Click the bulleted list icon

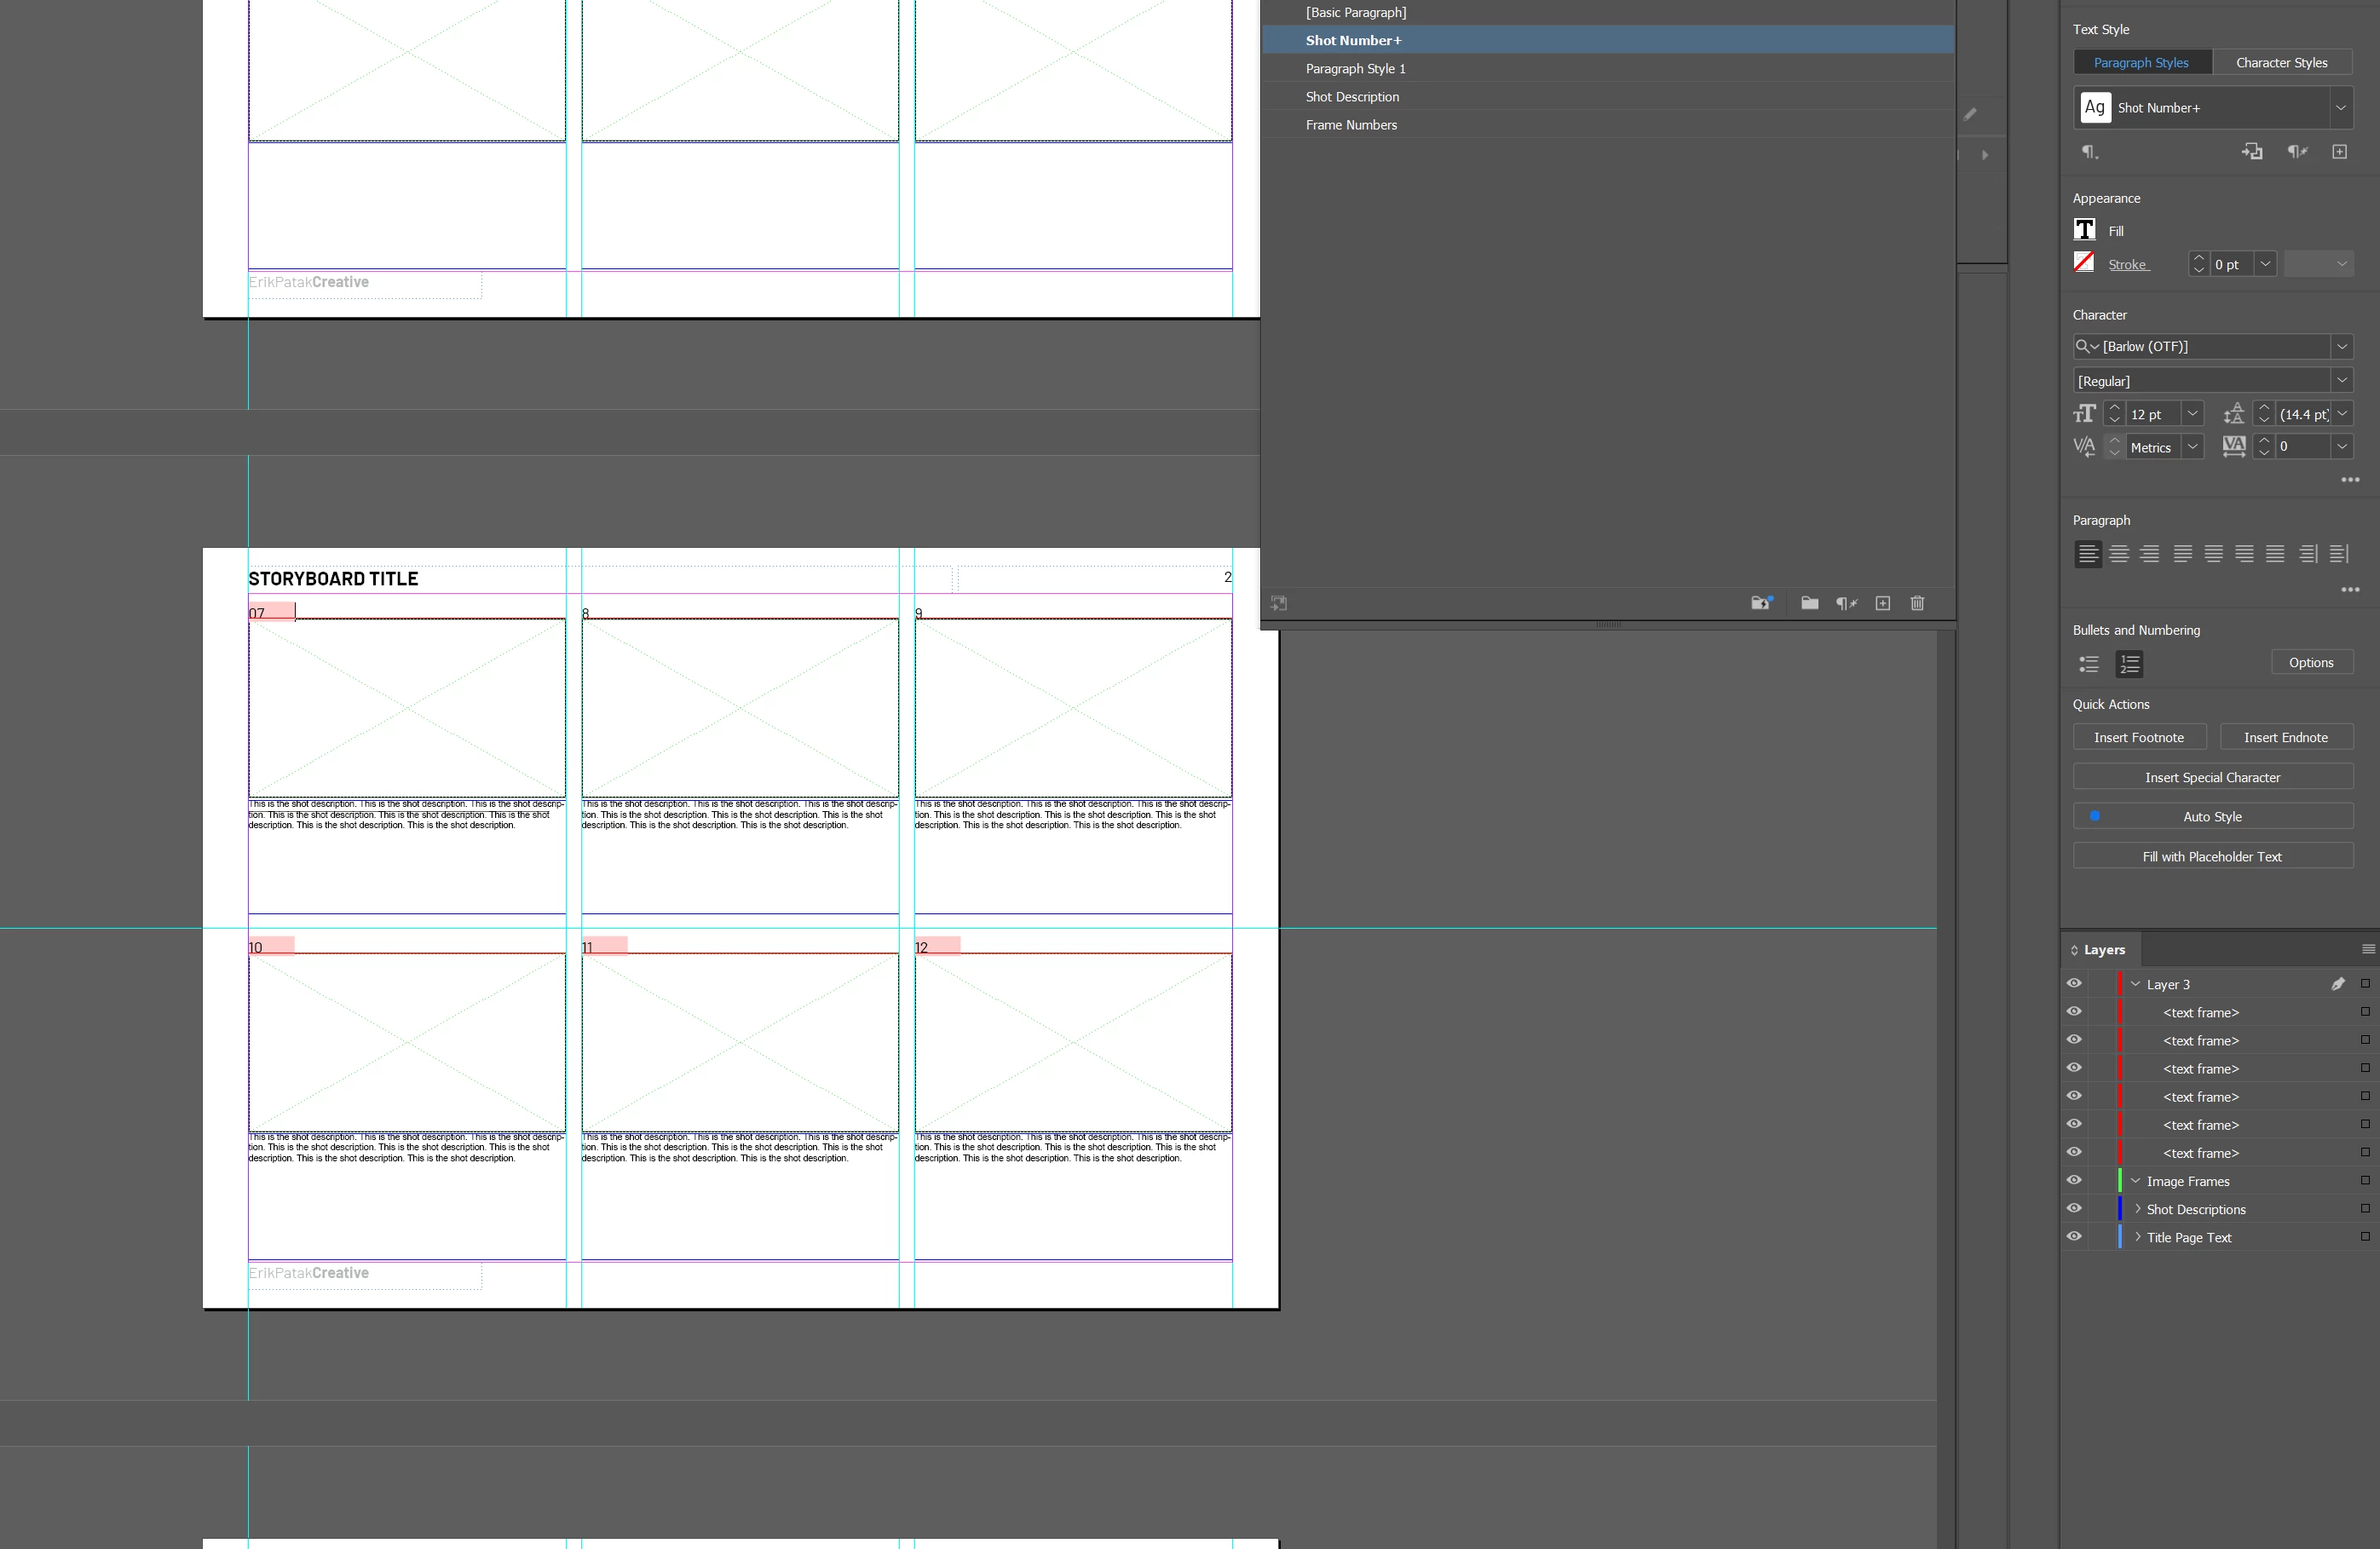click(x=2089, y=664)
